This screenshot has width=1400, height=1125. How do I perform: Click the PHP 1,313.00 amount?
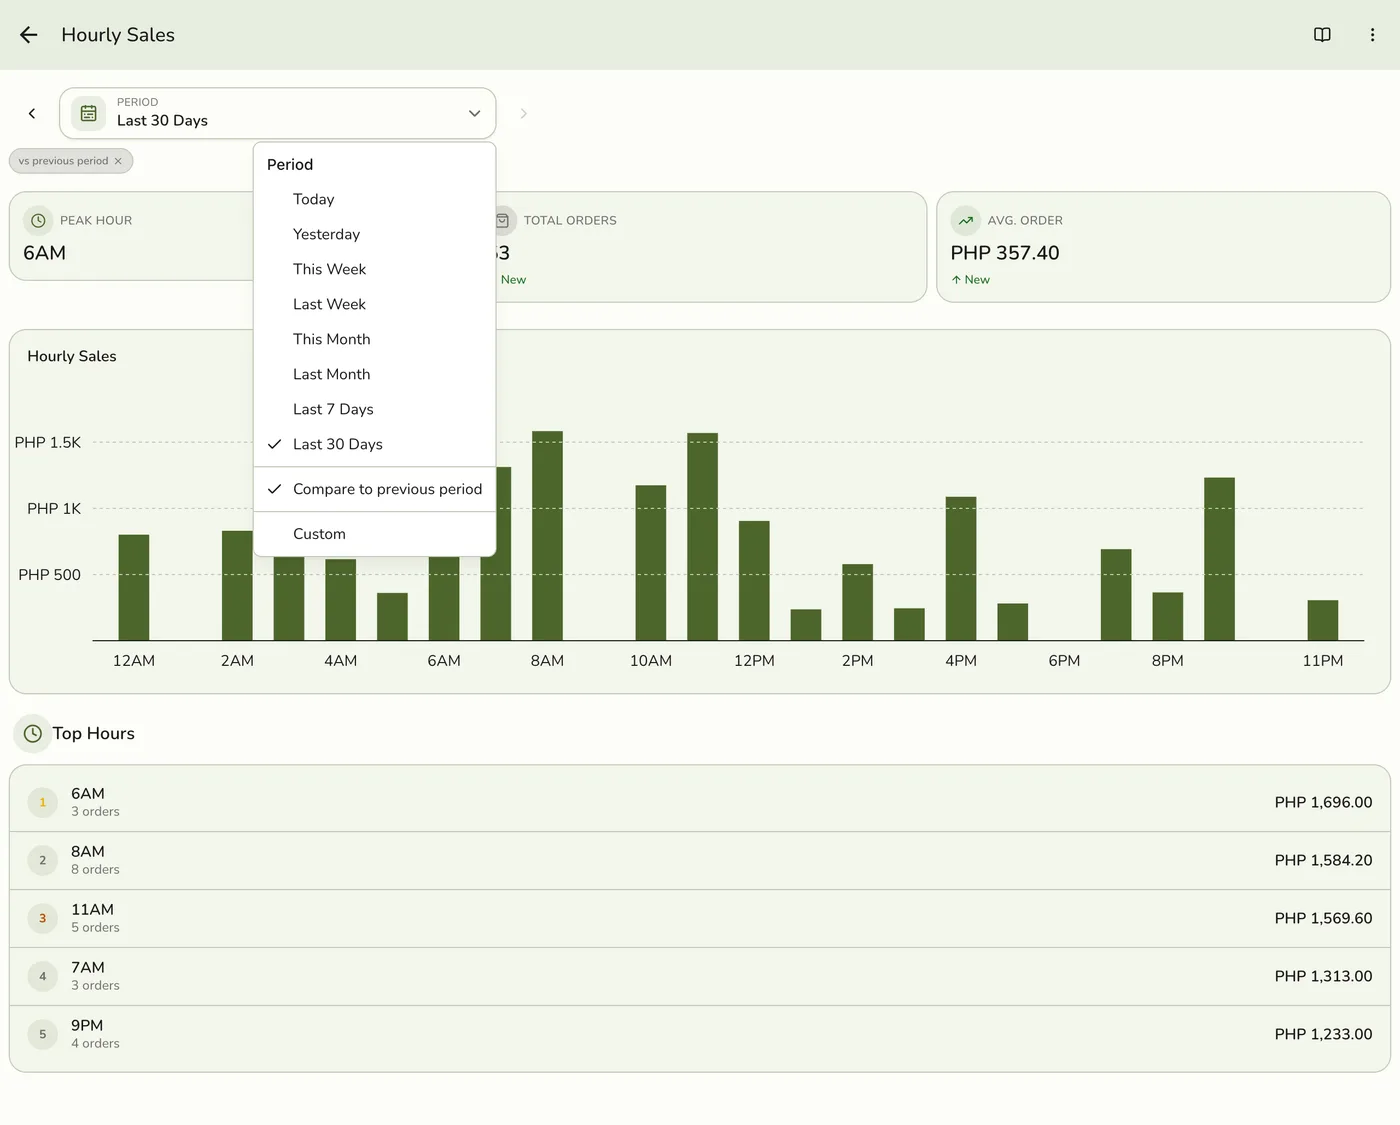[x=1323, y=976]
